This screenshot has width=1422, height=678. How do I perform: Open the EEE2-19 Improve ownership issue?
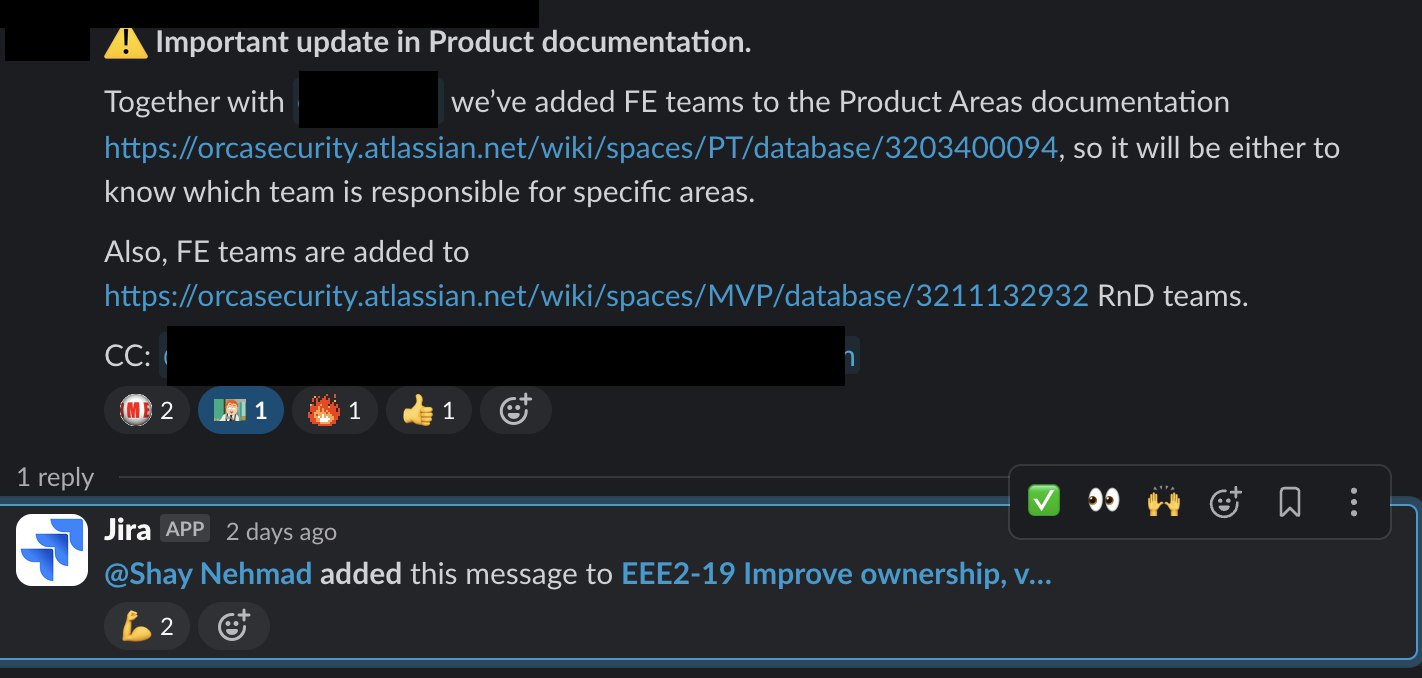[x=836, y=574]
